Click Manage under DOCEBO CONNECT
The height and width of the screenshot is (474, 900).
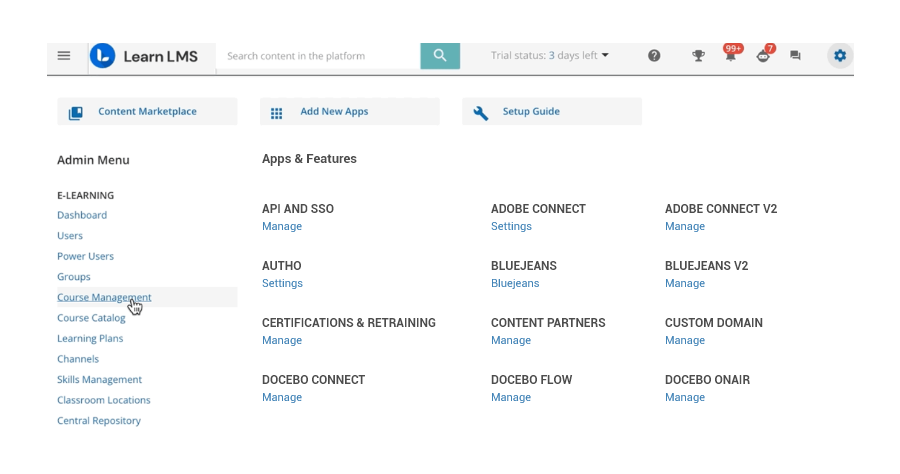[282, 397]
